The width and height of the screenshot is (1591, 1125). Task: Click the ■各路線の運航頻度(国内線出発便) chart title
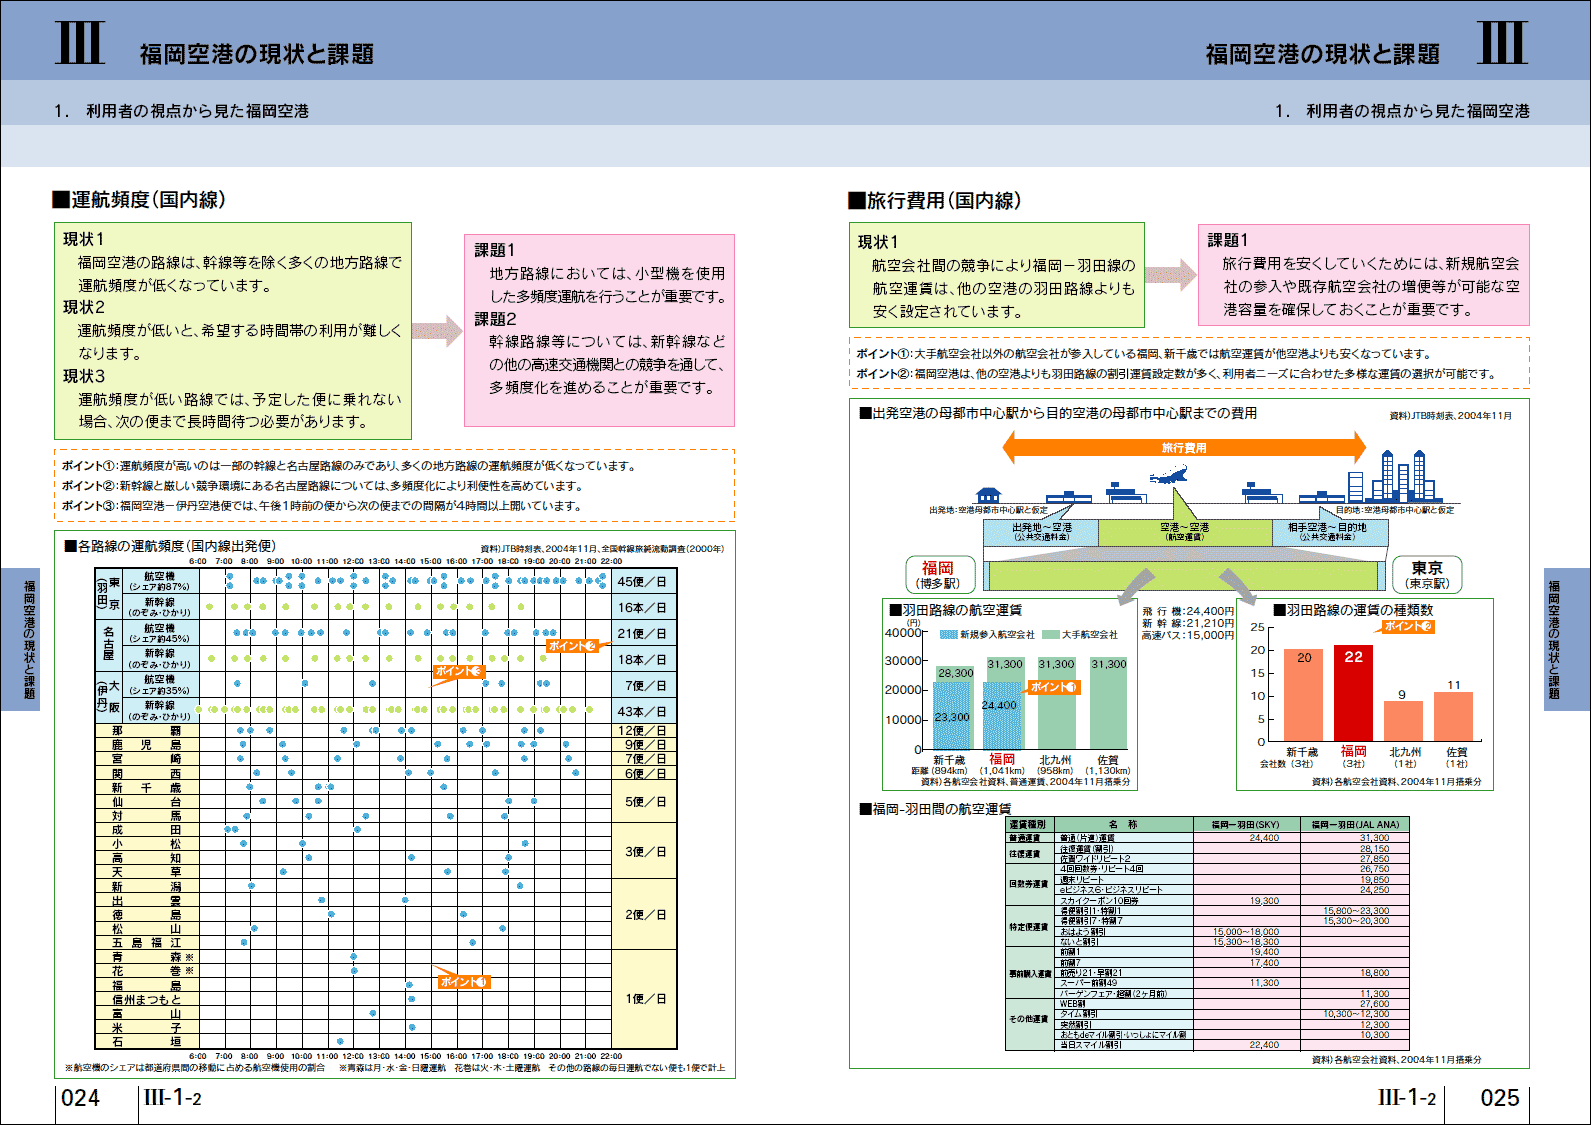169,546
